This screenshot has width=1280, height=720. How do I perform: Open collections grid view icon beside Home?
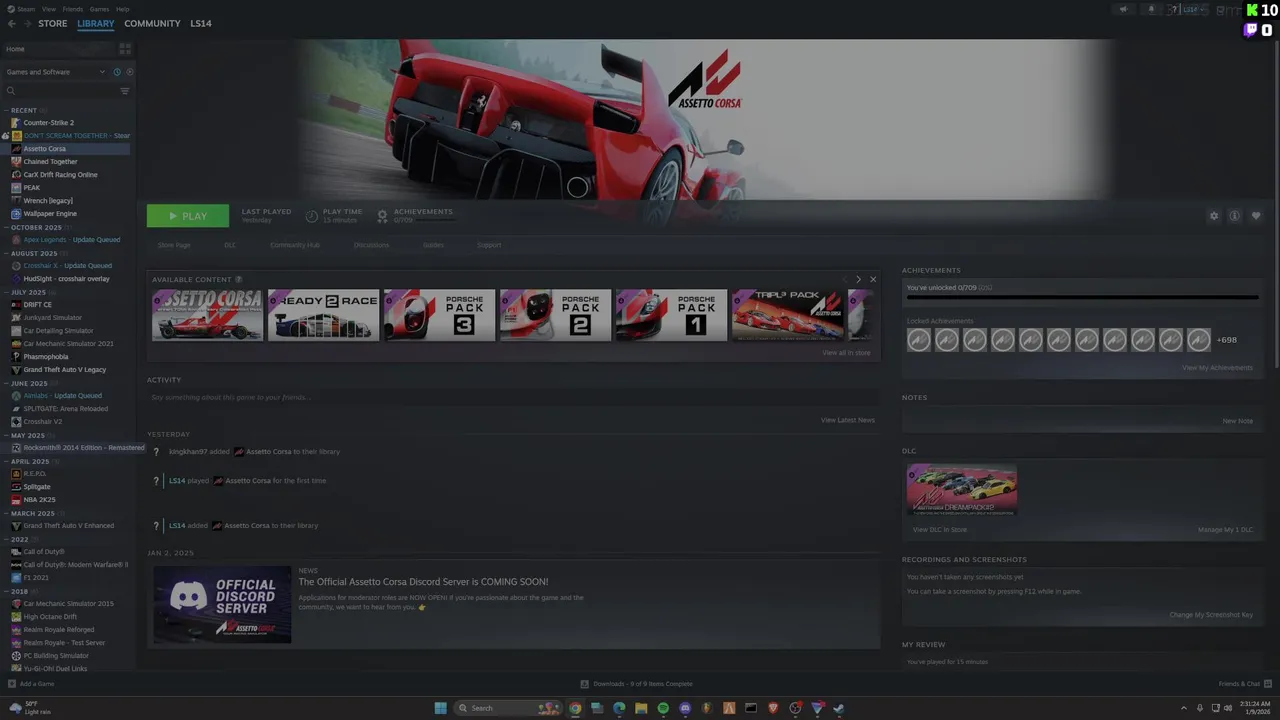[125, 48]
